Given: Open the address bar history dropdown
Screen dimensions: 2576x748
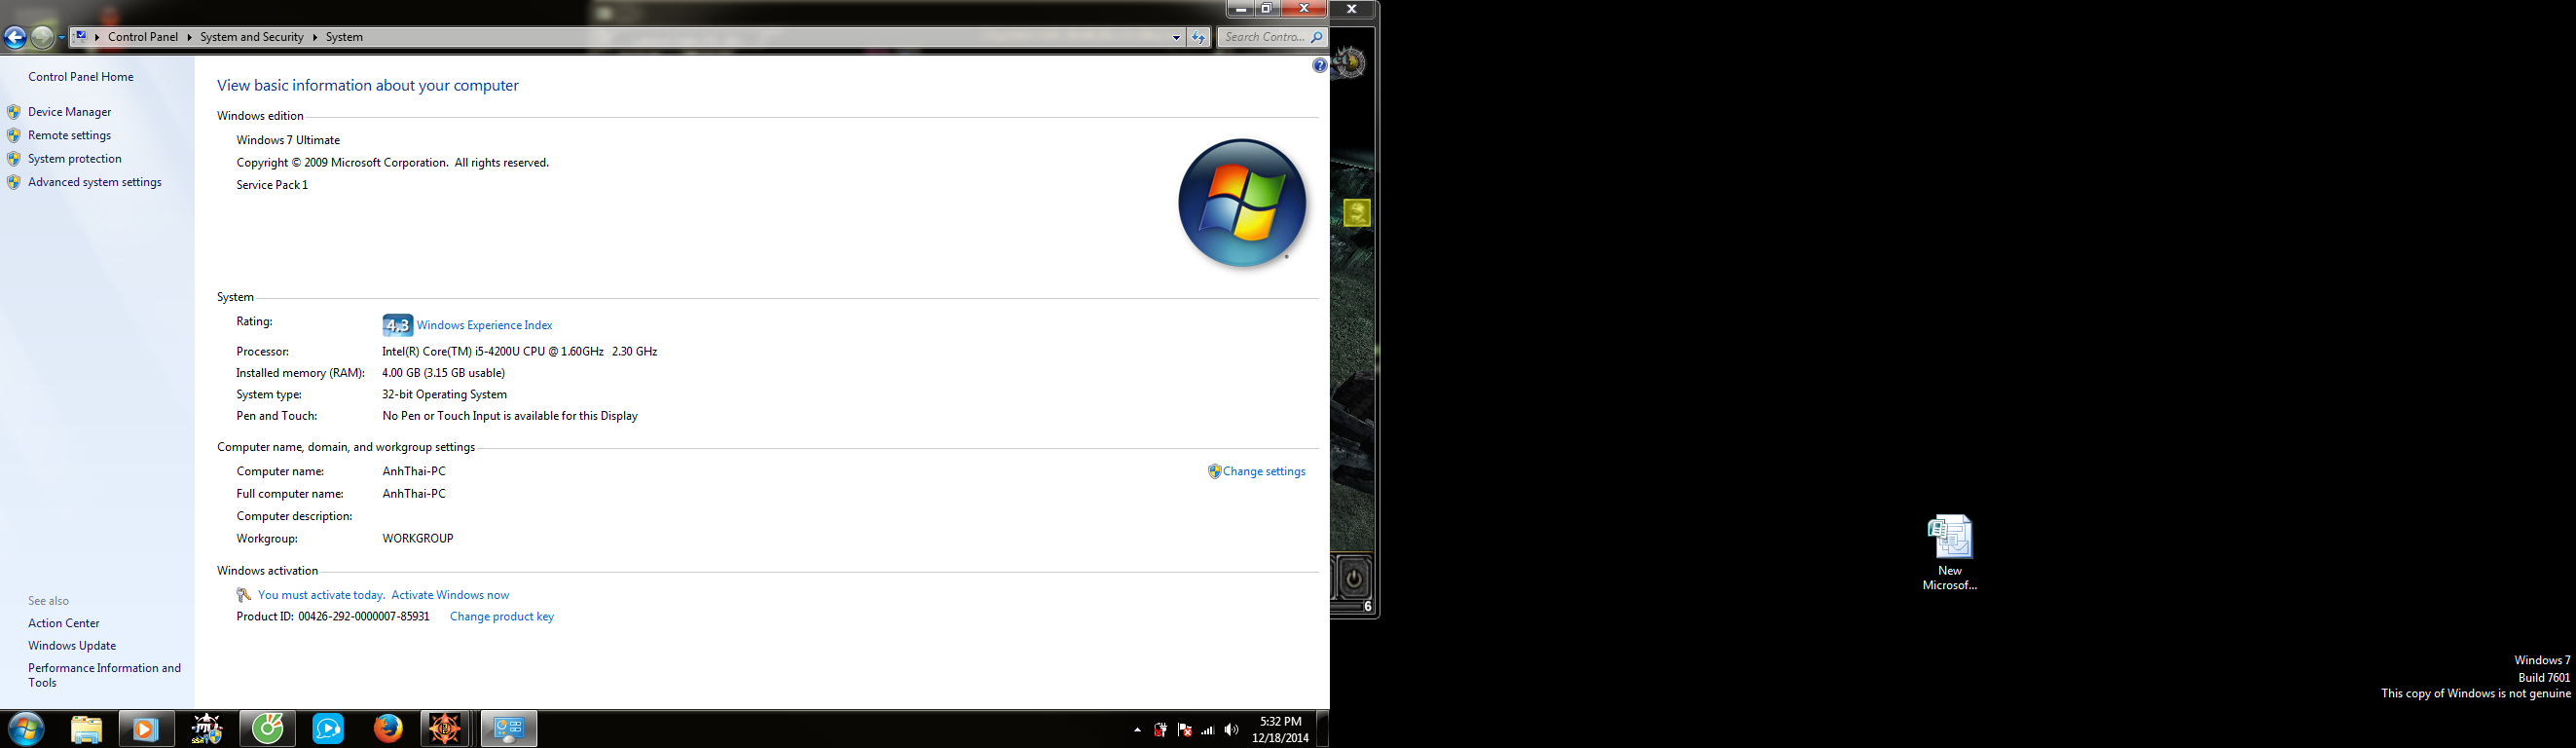Looking at the screenshot, I should [x=1176, y=38].
